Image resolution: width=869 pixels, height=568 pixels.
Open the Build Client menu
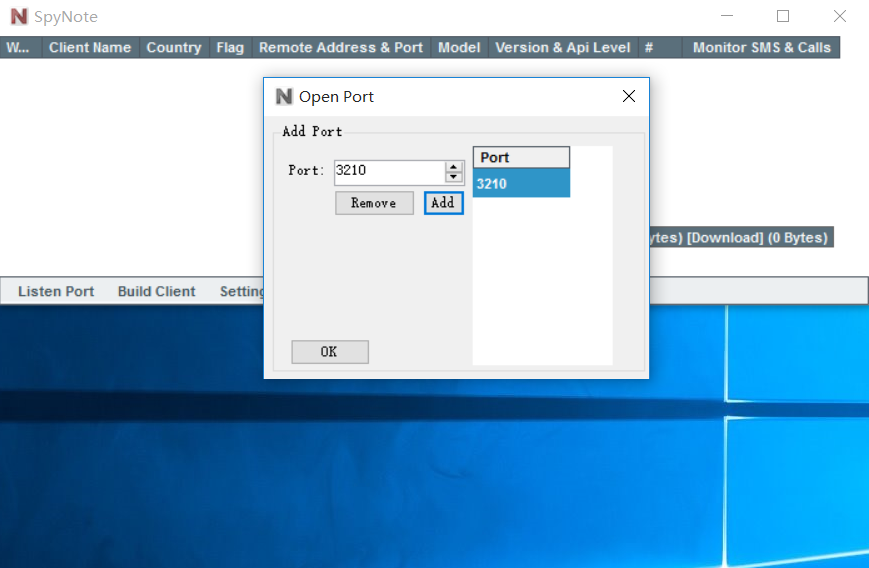(x=156, y=291)
